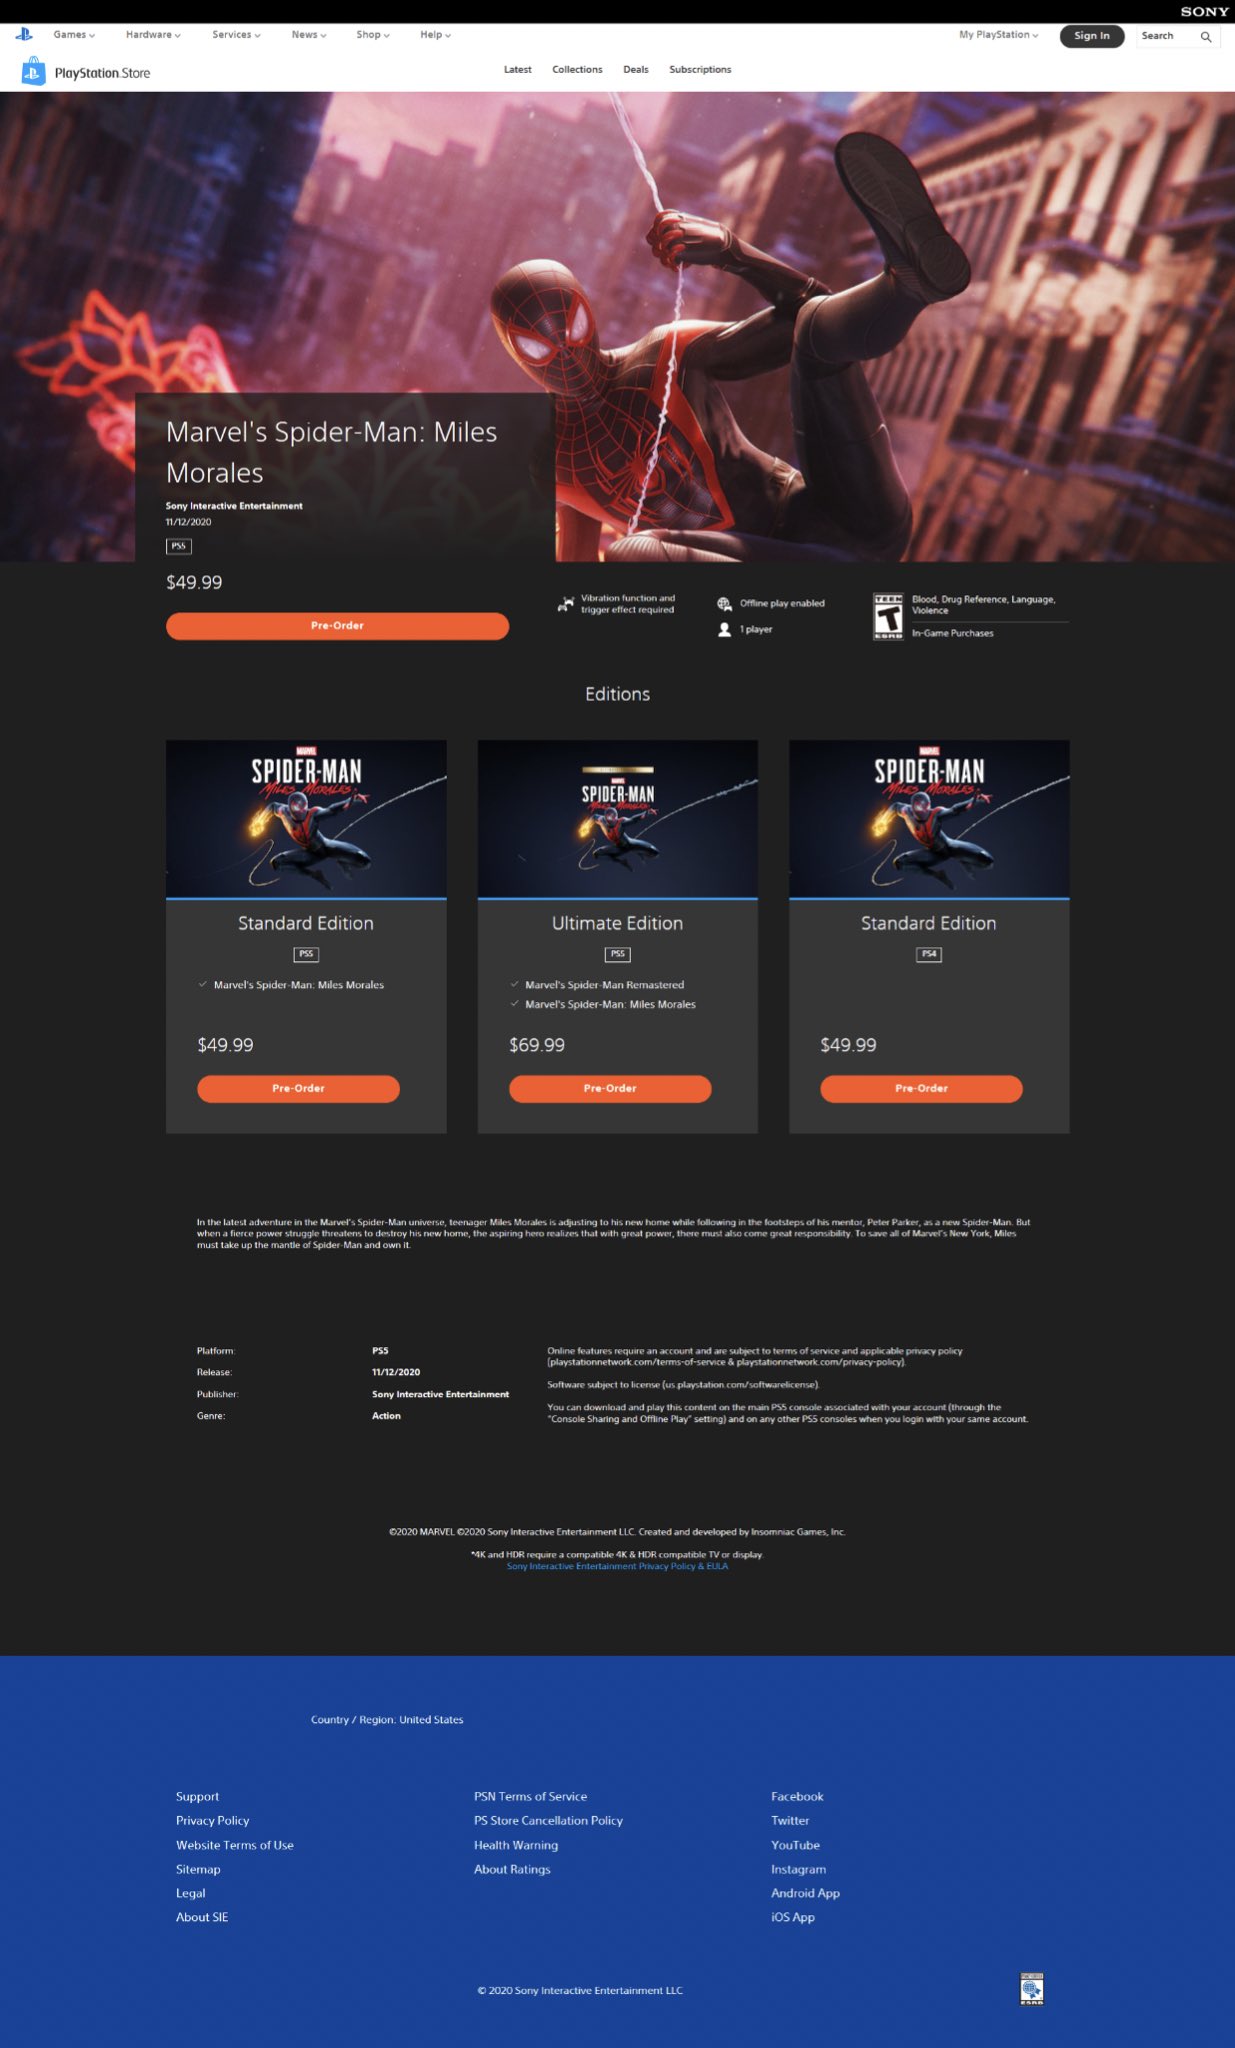Click the In-Game Purchases rating text
The width and height of the screenshot is (1235, 2048).
tap(952, 633)
